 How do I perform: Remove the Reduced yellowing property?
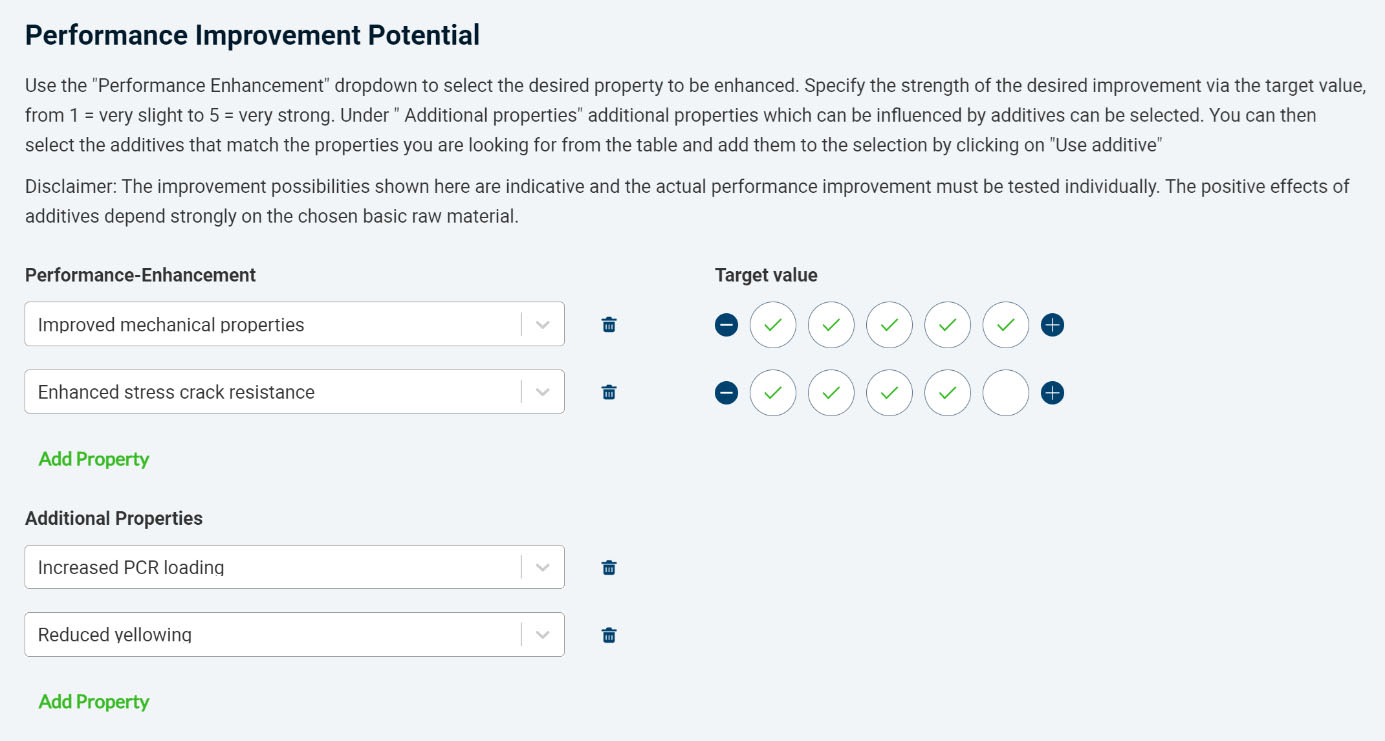tap(609, 635)
